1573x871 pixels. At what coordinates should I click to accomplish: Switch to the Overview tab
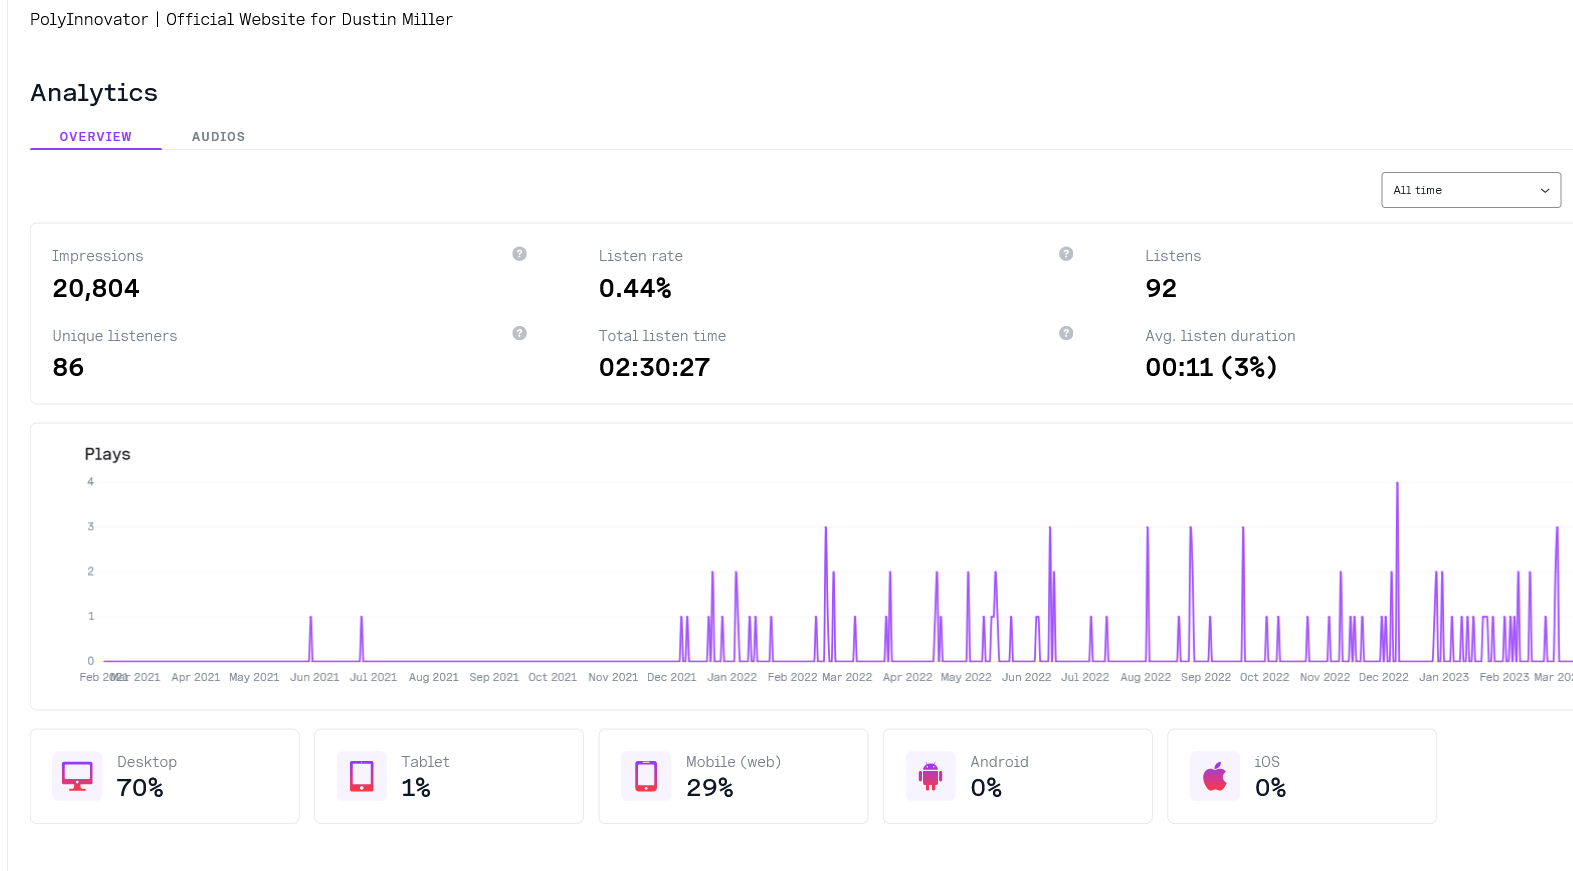[x=96, y=137]
